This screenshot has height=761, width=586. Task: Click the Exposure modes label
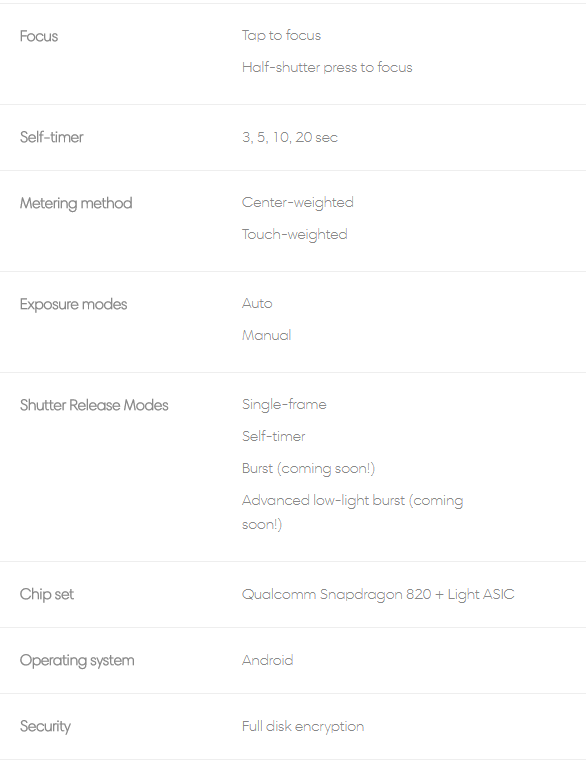73,305
